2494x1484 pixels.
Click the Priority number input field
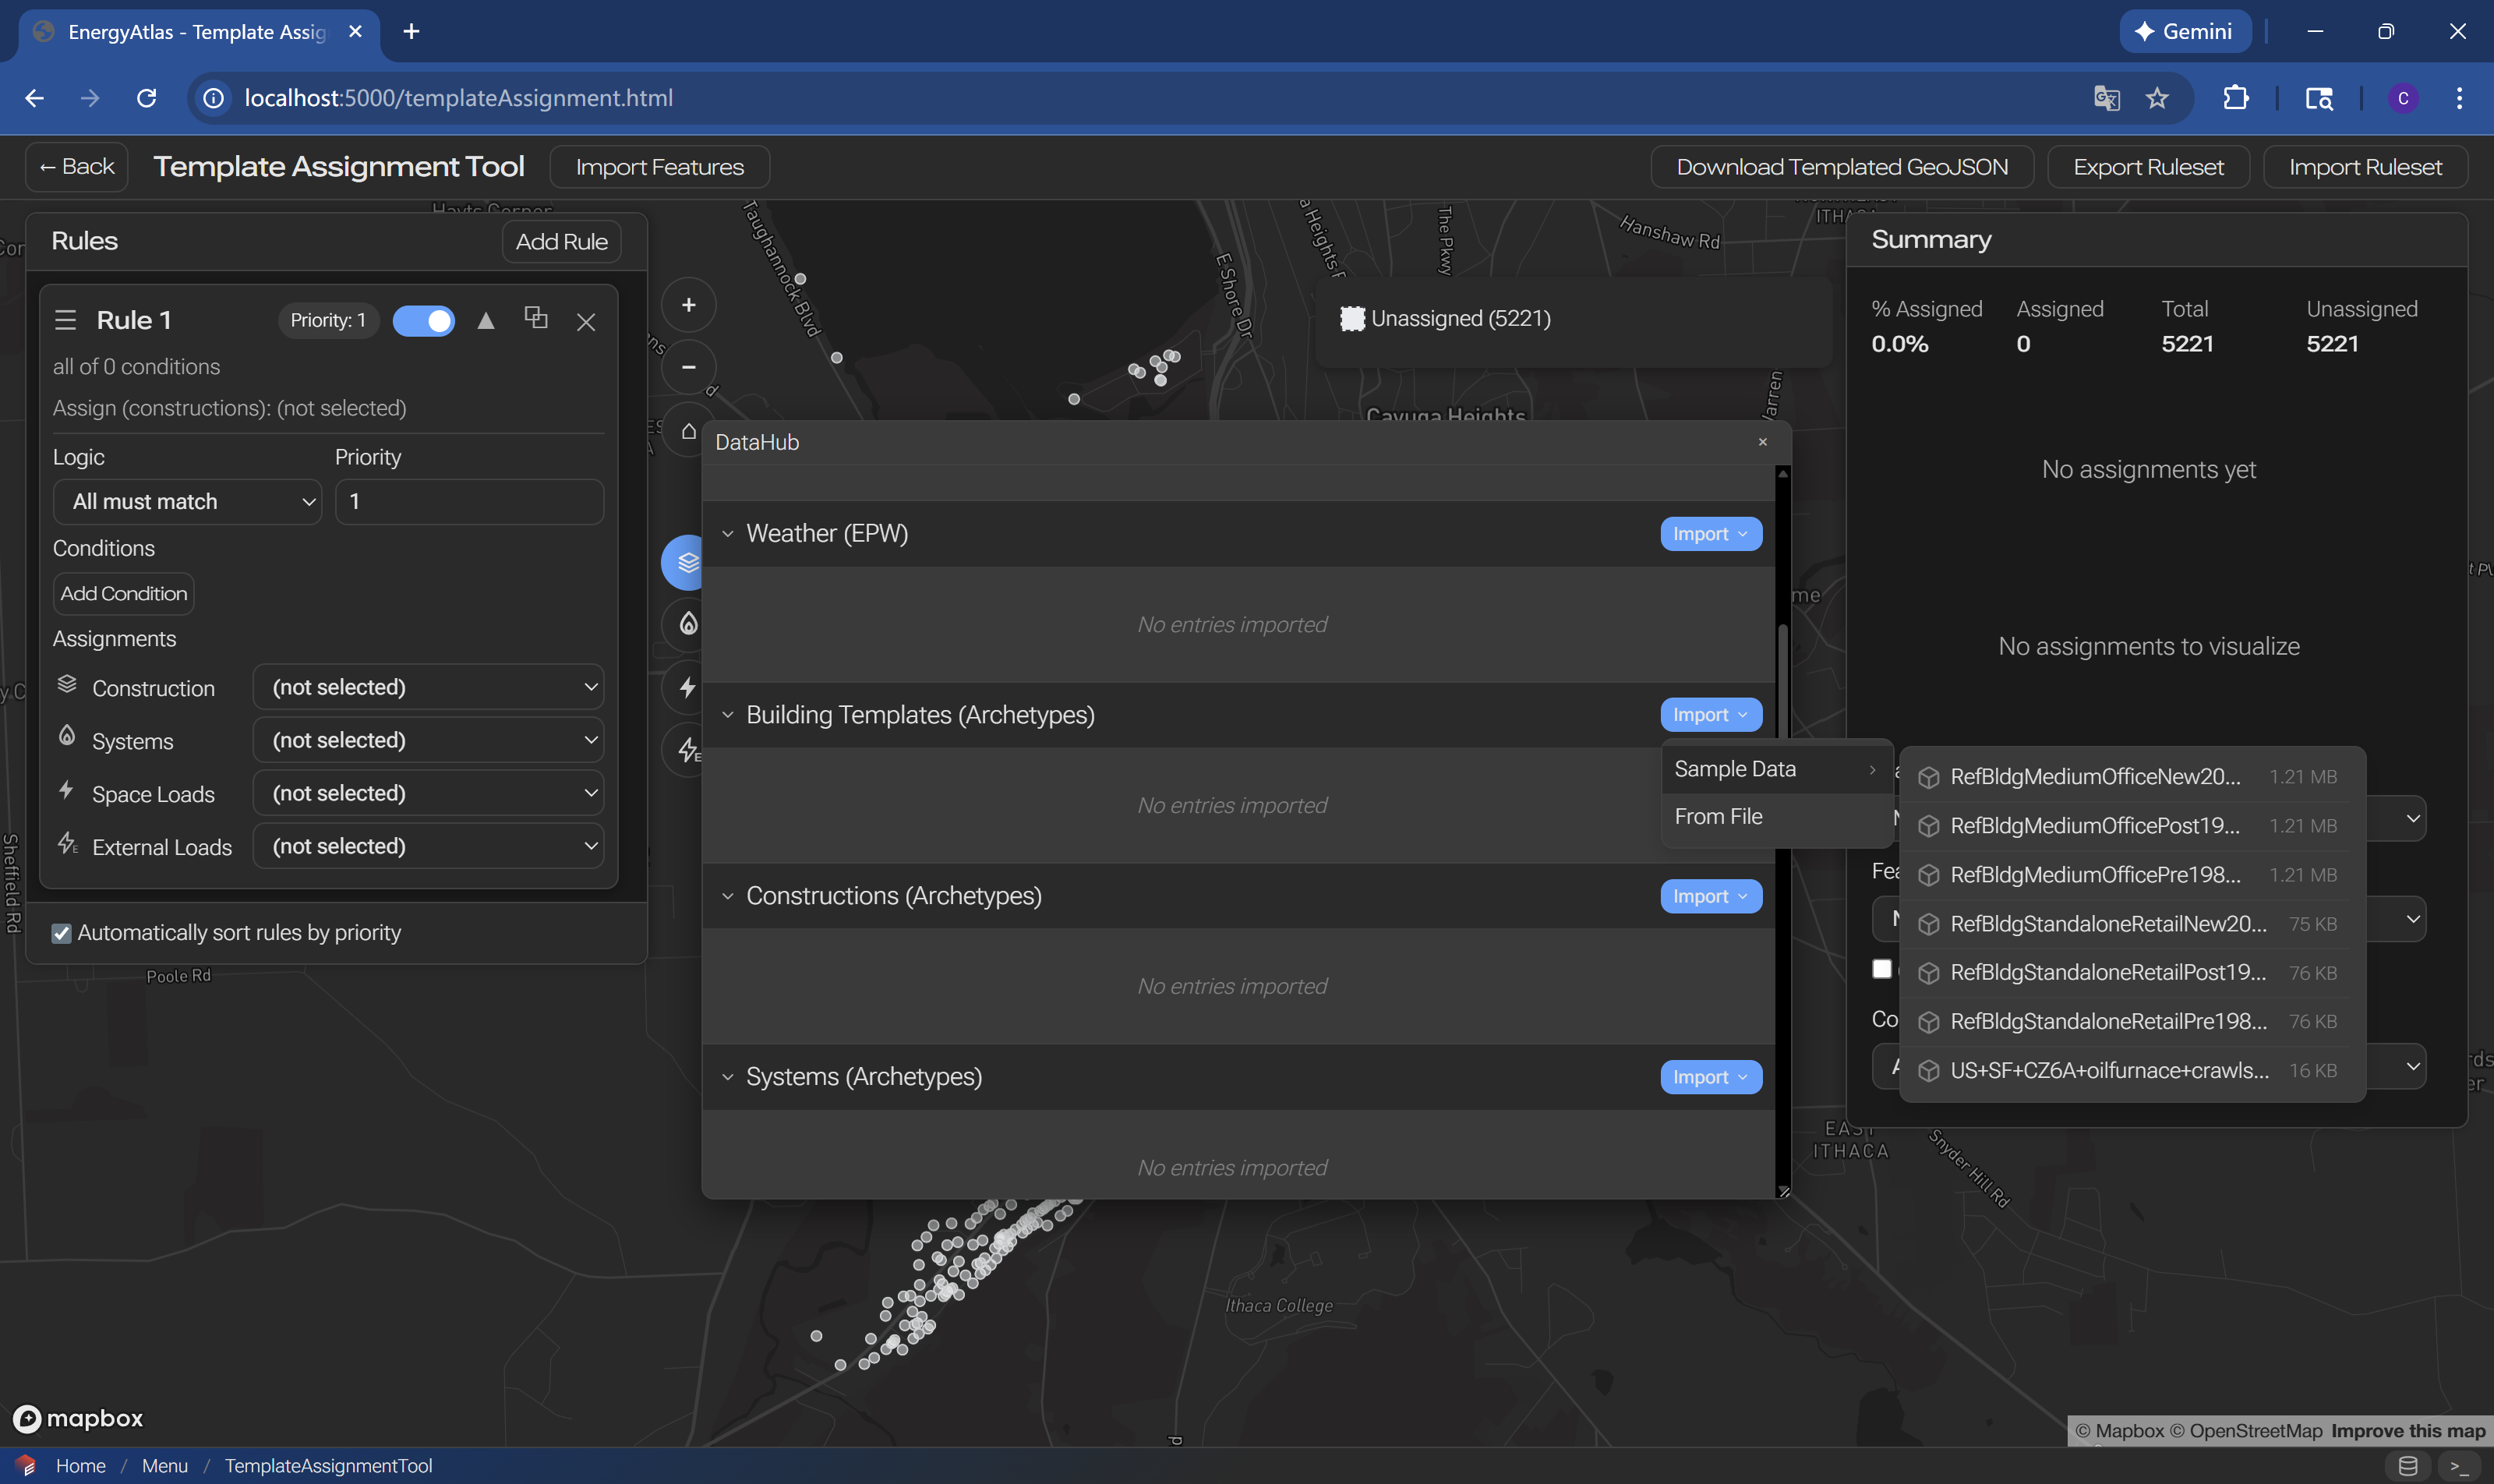469,502
